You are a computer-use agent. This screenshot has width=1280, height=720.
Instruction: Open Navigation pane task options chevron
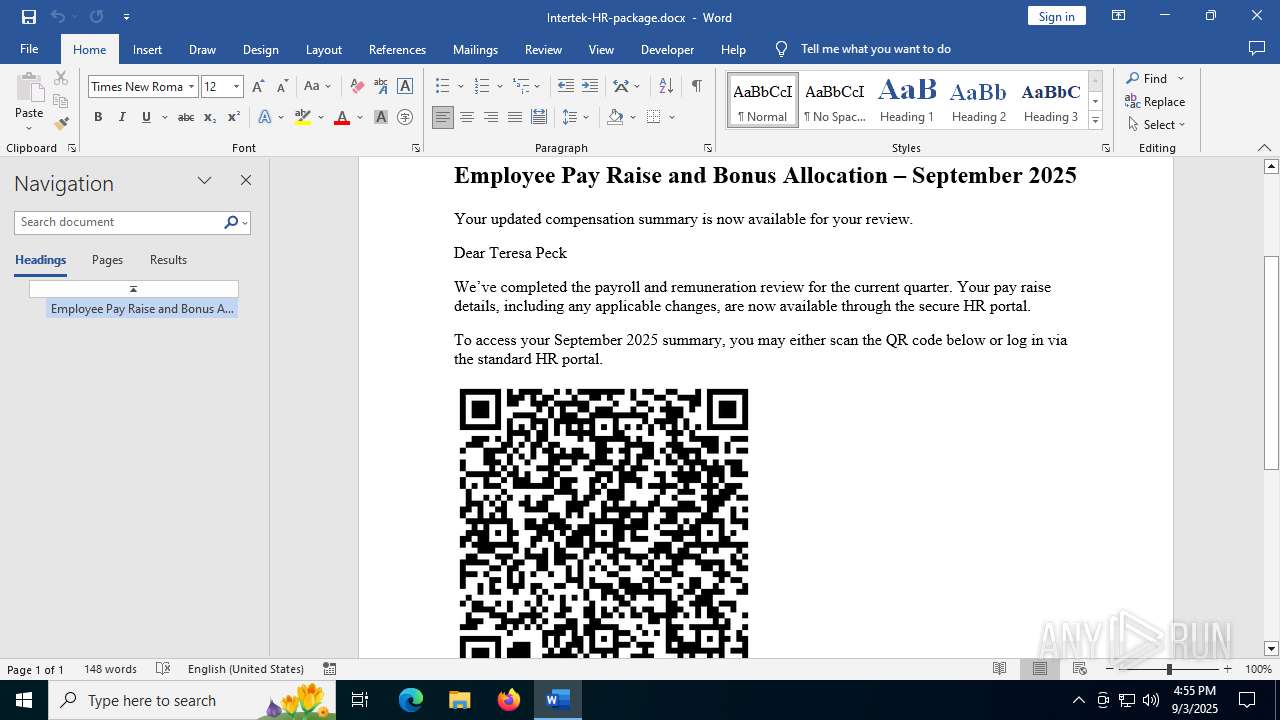[x=204, y=181]
